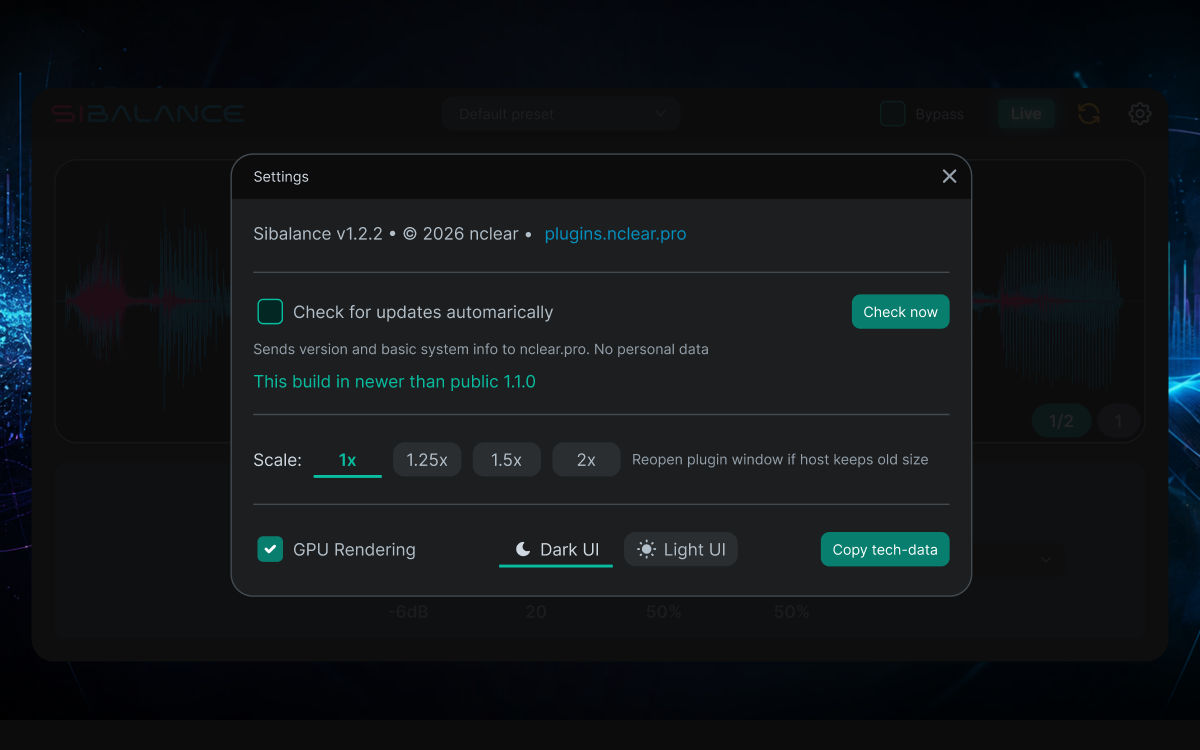Click the 'Sends version and basic system info' description
The image size is (1200, 750).
[481, 350]
